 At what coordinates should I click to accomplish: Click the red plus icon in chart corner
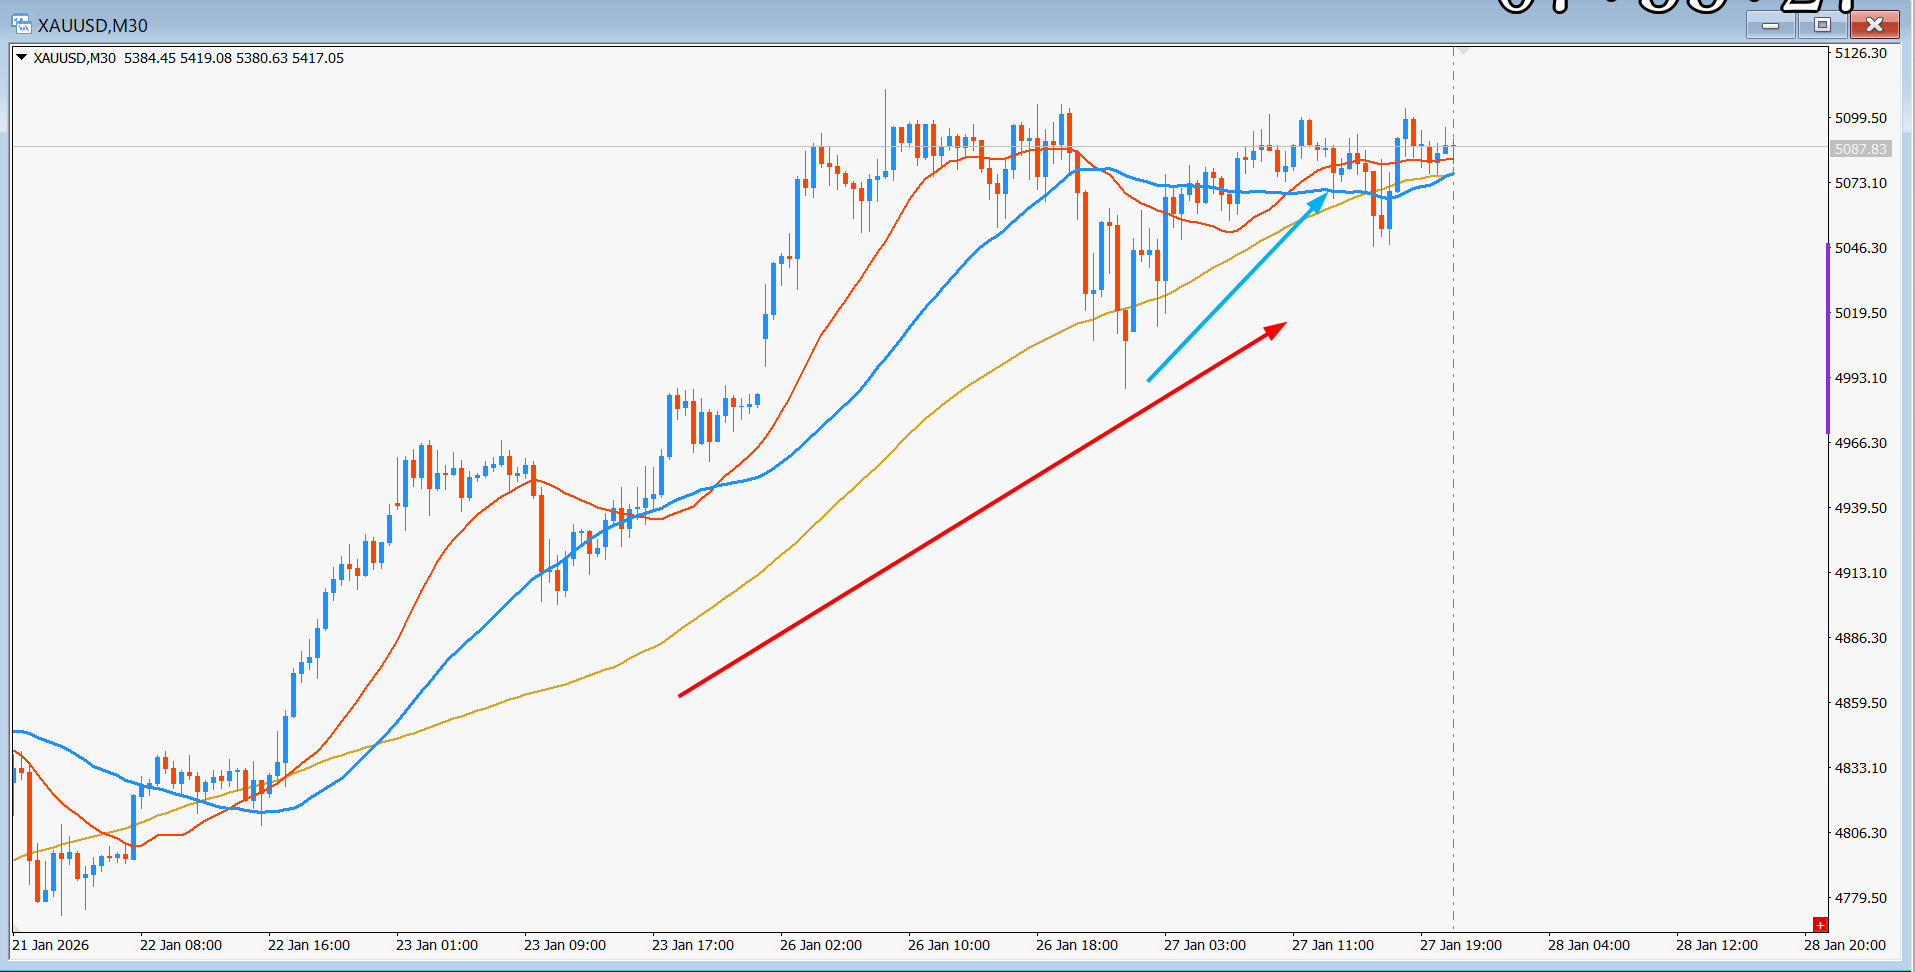click(1820, 925)
